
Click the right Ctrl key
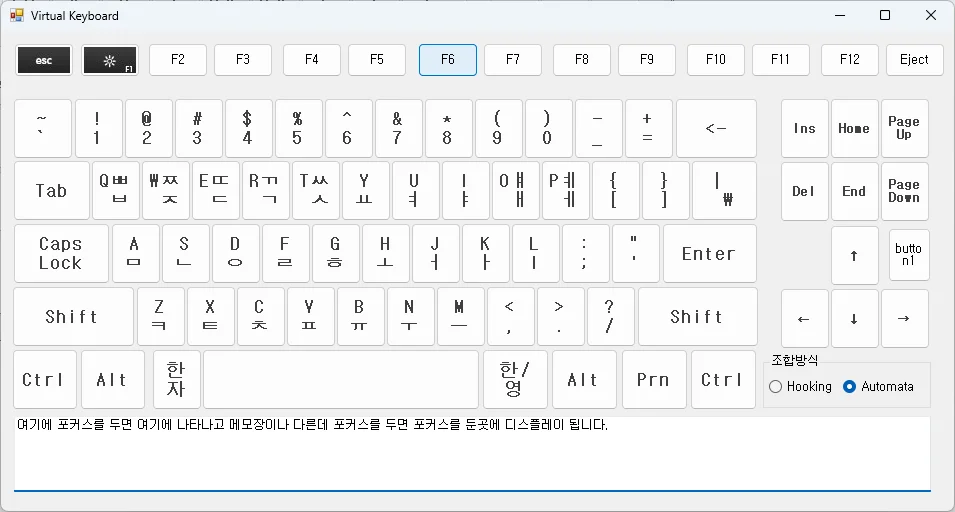pos(724,379)
